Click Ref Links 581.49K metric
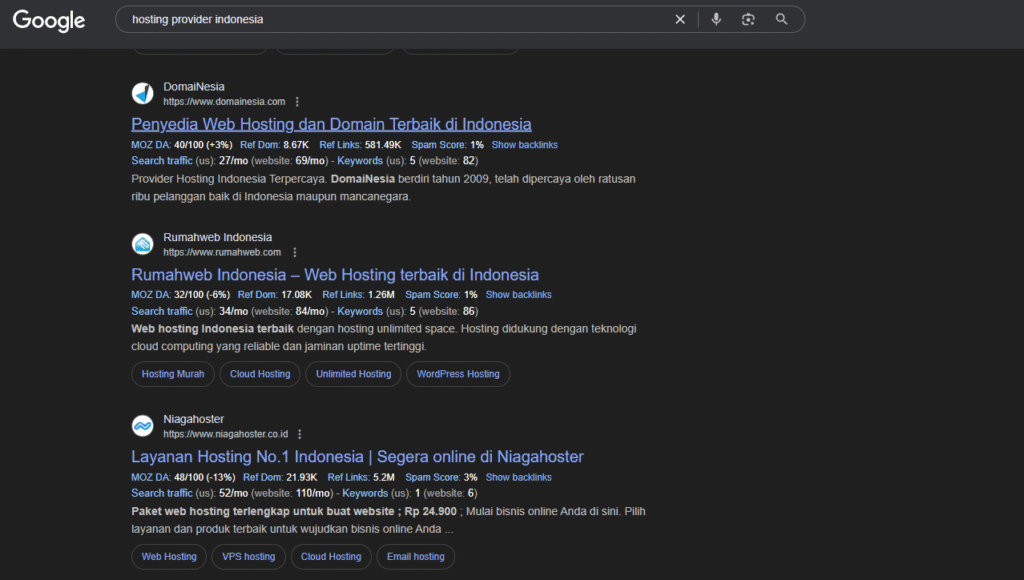1024x580 pixels. 360,145
